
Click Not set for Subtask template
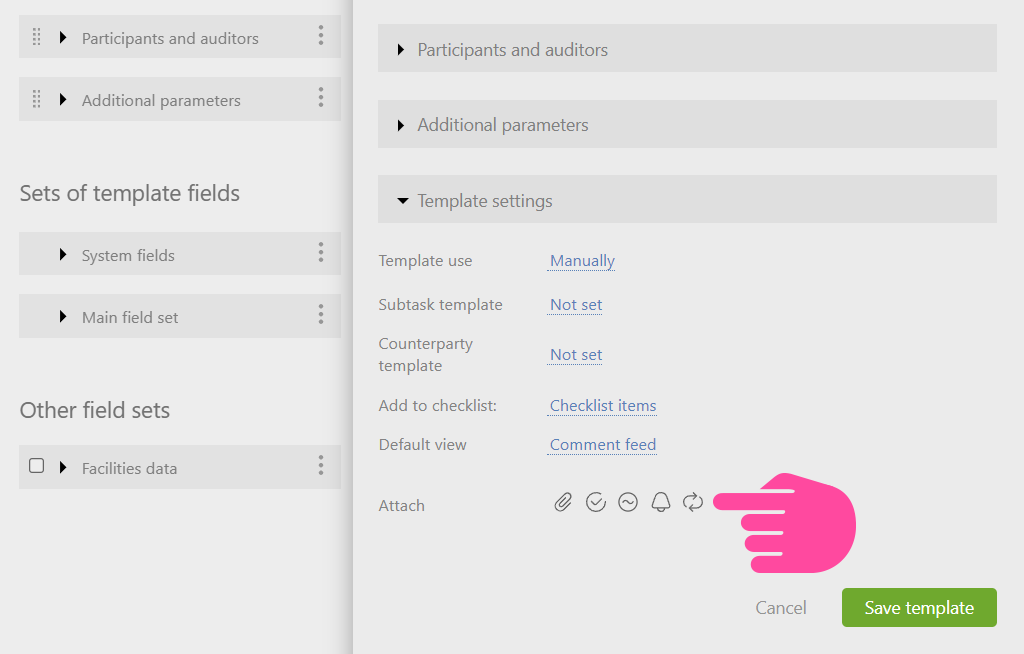click(576, 304)
